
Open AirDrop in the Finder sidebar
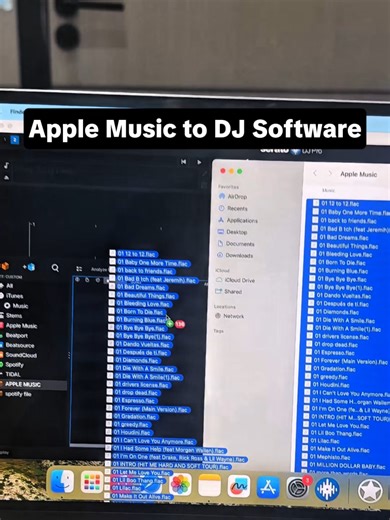pyautogui.click(x=233, y=196)
